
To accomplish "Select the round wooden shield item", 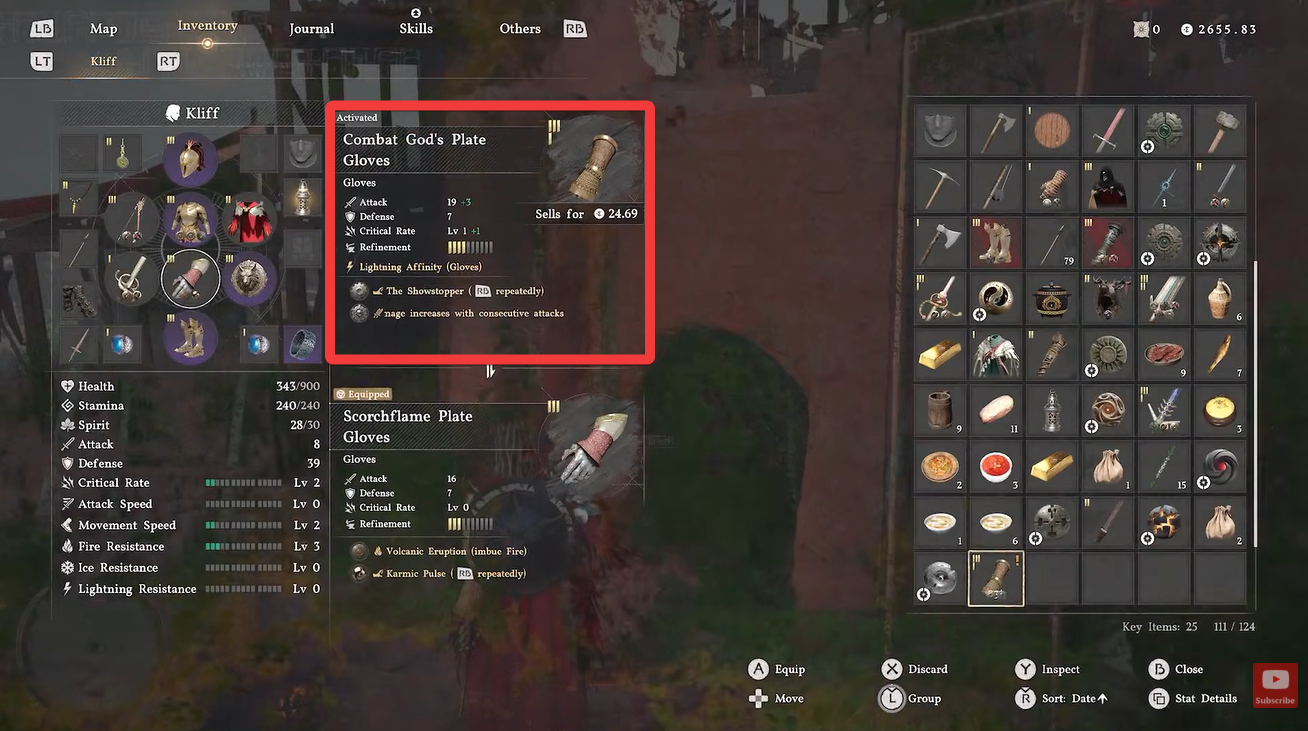I will pyautogui.click(x=1051, y=131).
